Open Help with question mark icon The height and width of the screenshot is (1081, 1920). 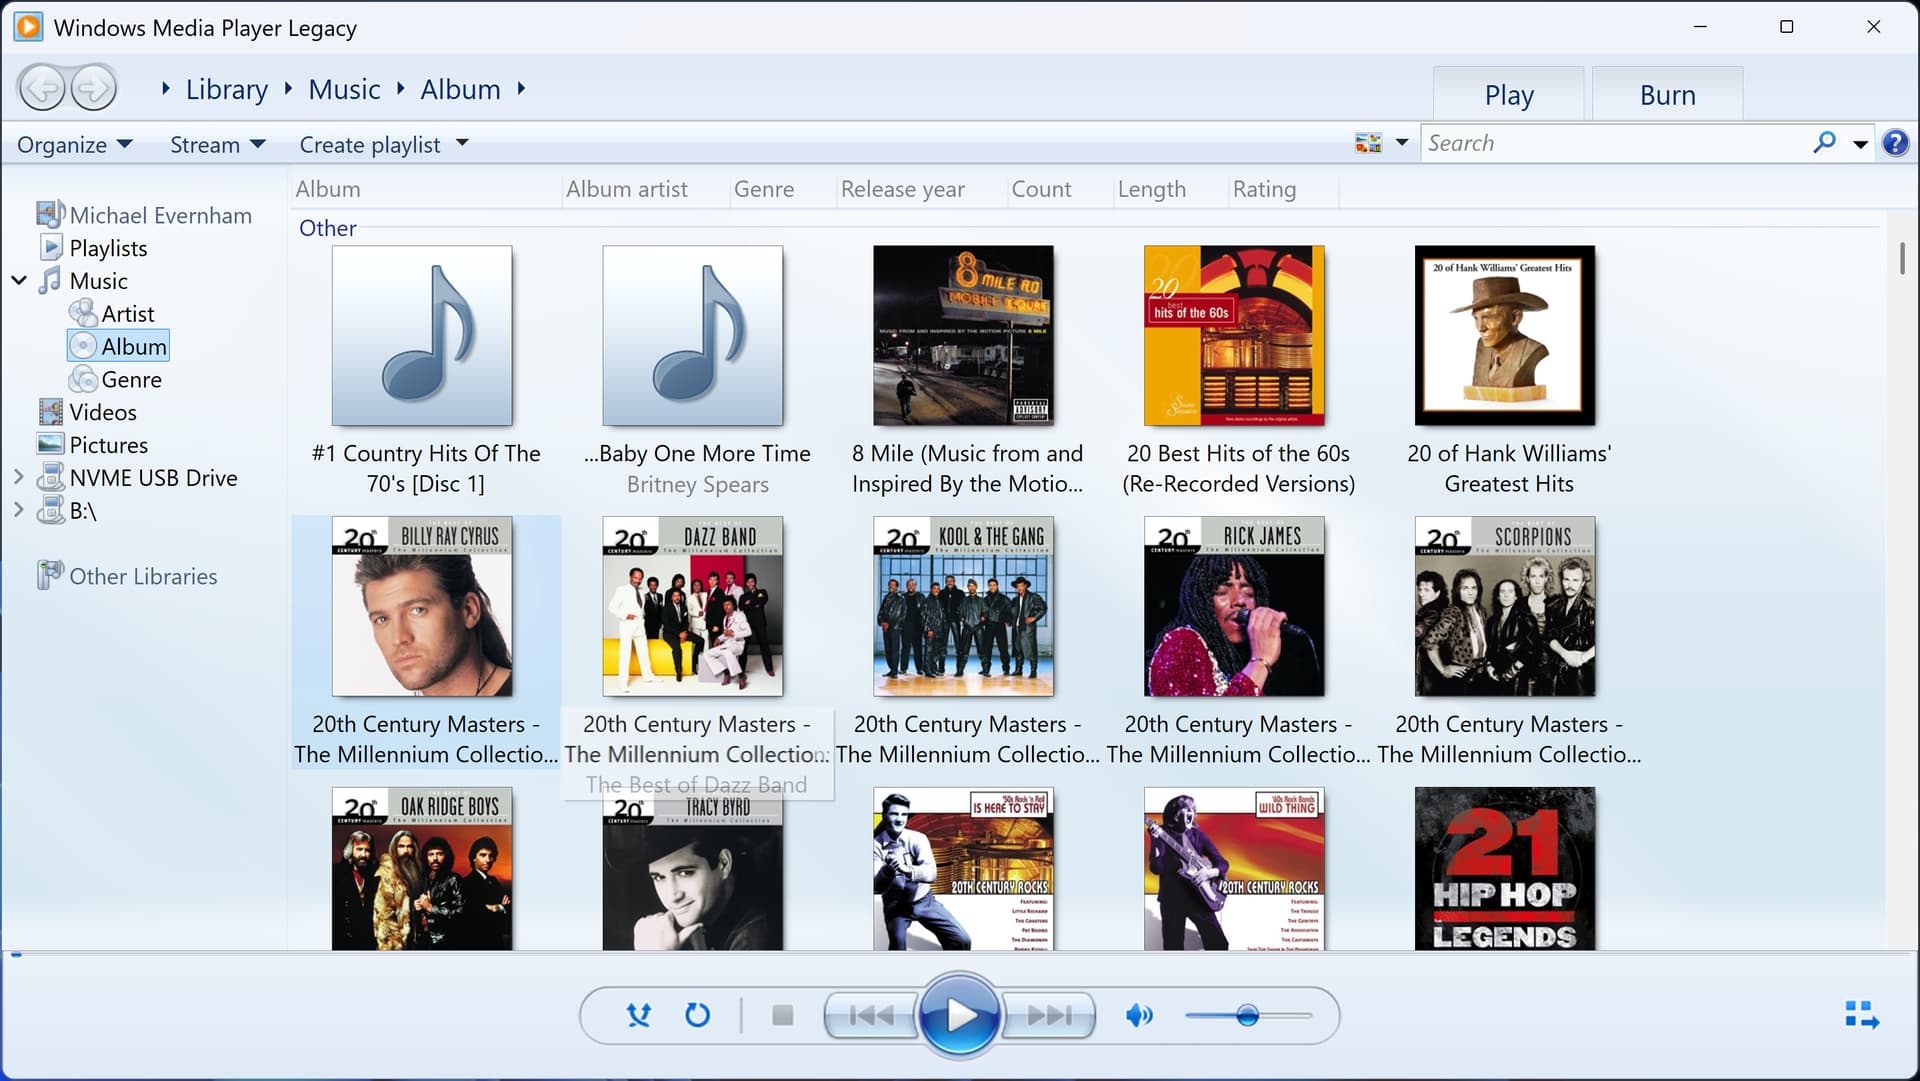pyautogui.click(x=1895, y=143)
